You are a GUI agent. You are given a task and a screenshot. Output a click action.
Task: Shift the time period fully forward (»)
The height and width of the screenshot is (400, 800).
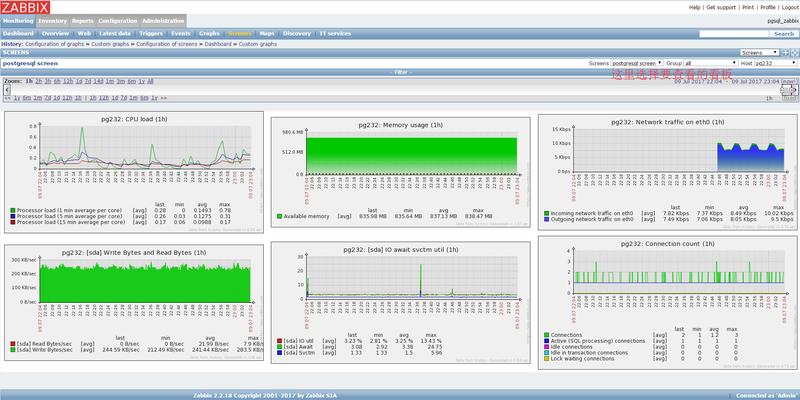pos(164,98)
